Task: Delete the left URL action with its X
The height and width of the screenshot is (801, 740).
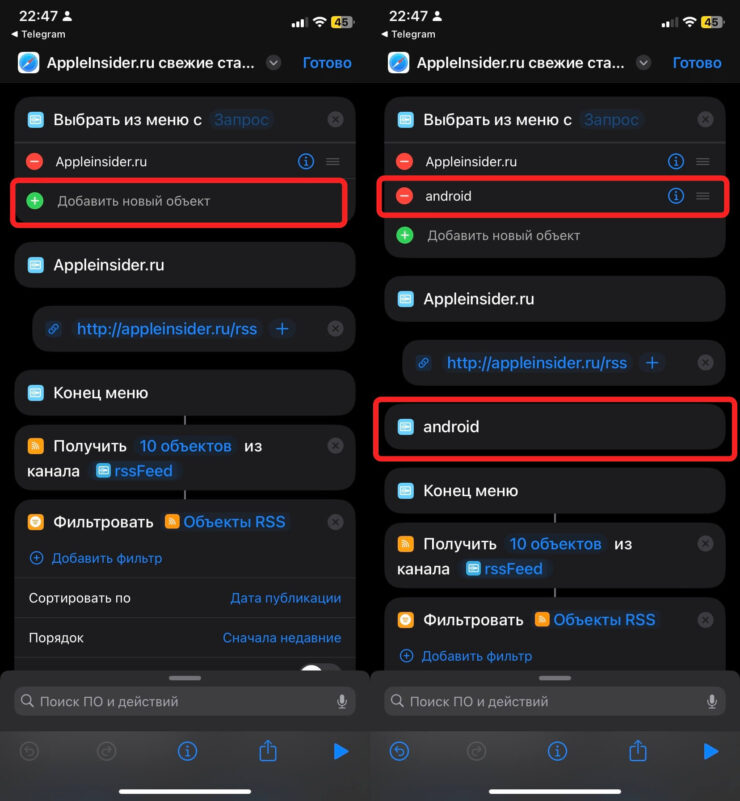Action: click(336, 328)
